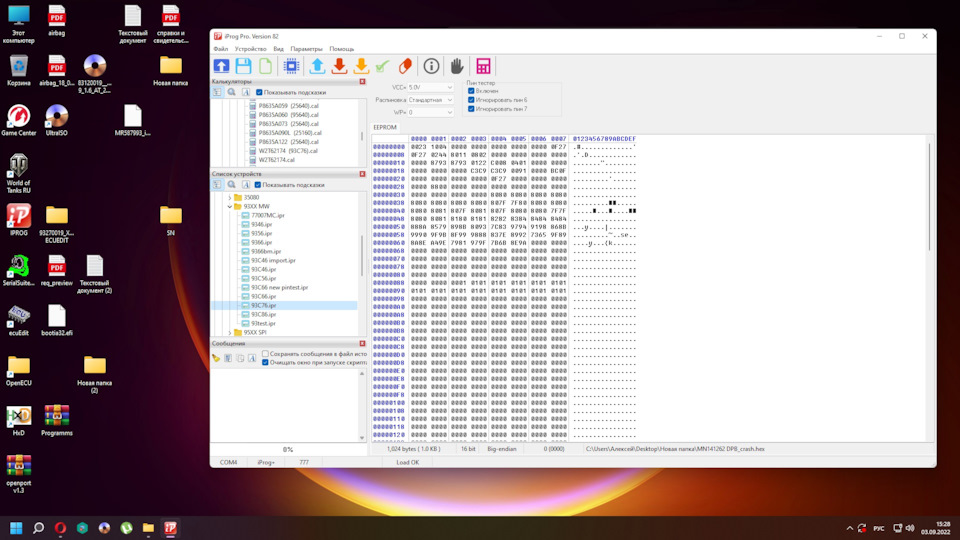Click the Windows Start button
The height and width of the screenshot is (540, 960).
[x=16, y=528]
